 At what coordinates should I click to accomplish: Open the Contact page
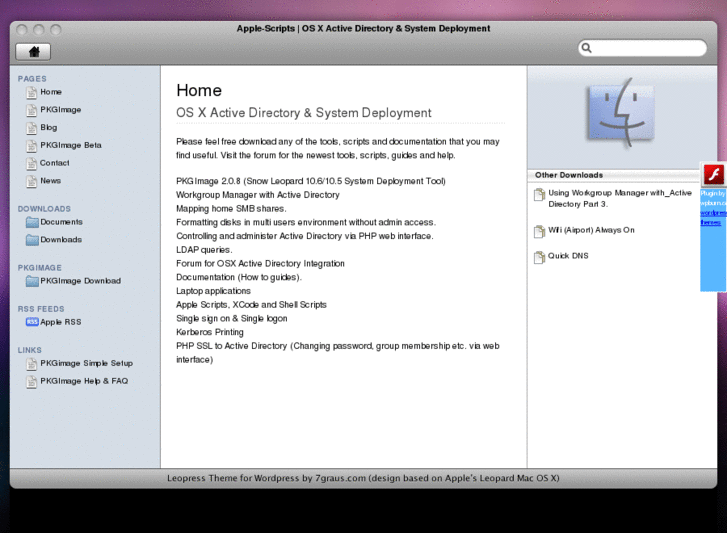[x=55, y=163]
